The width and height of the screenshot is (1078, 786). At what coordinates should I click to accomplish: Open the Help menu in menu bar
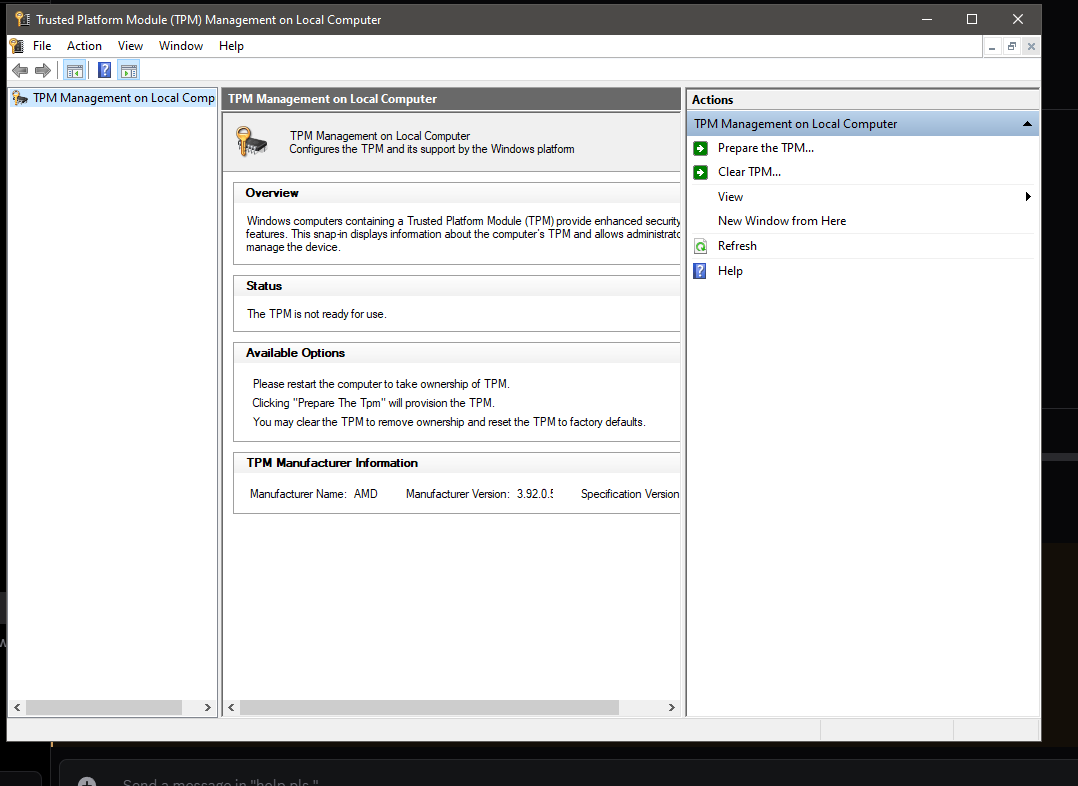pyautogui.click(x=231, y=46)
